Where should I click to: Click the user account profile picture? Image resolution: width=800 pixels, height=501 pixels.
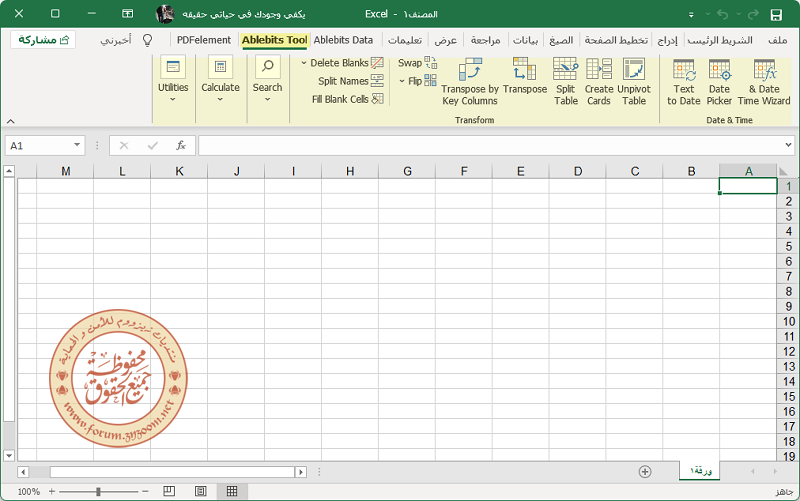[x=165, y=14]
